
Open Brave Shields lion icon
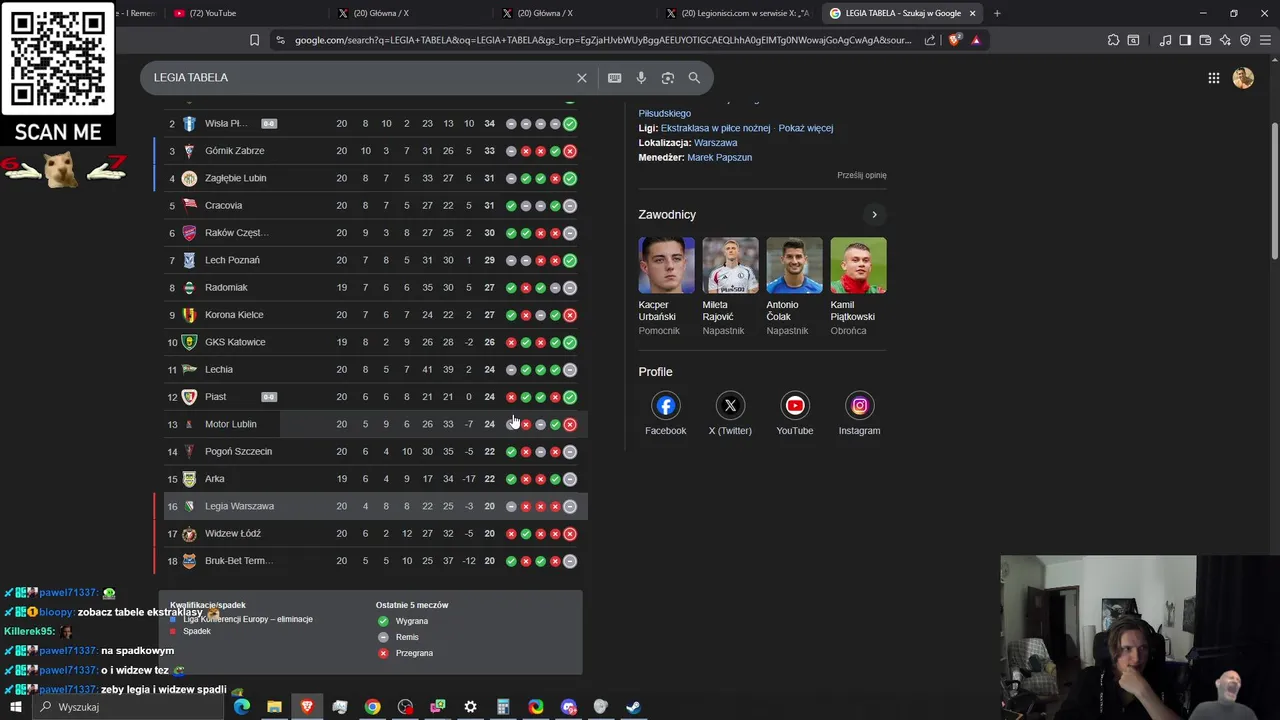(954, 40)
